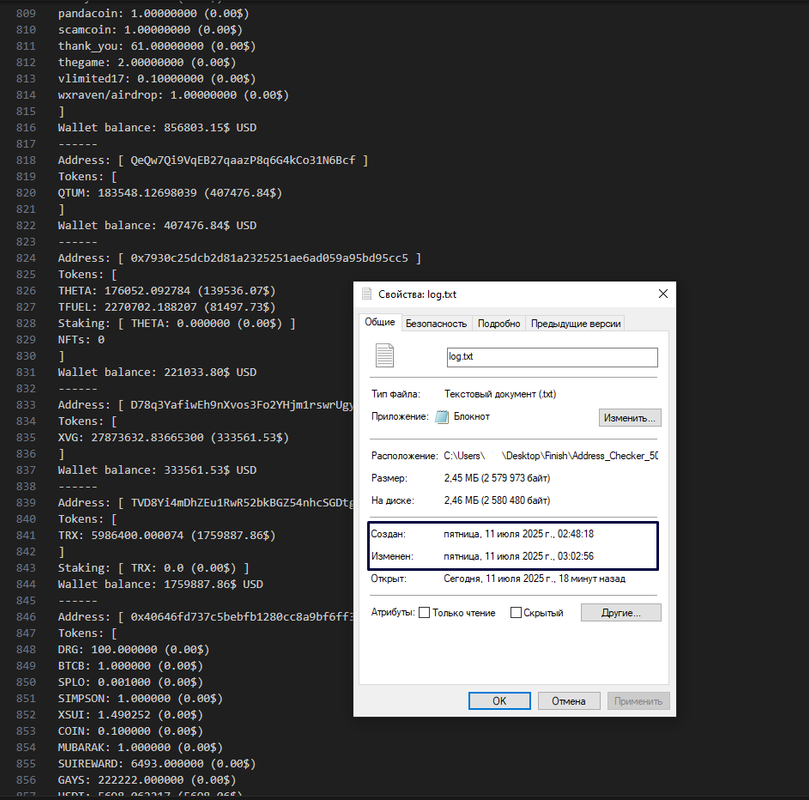Viewport: 809px width, 800px height.
Task: Select the log.txt filename input field
Action: (552, 357)
